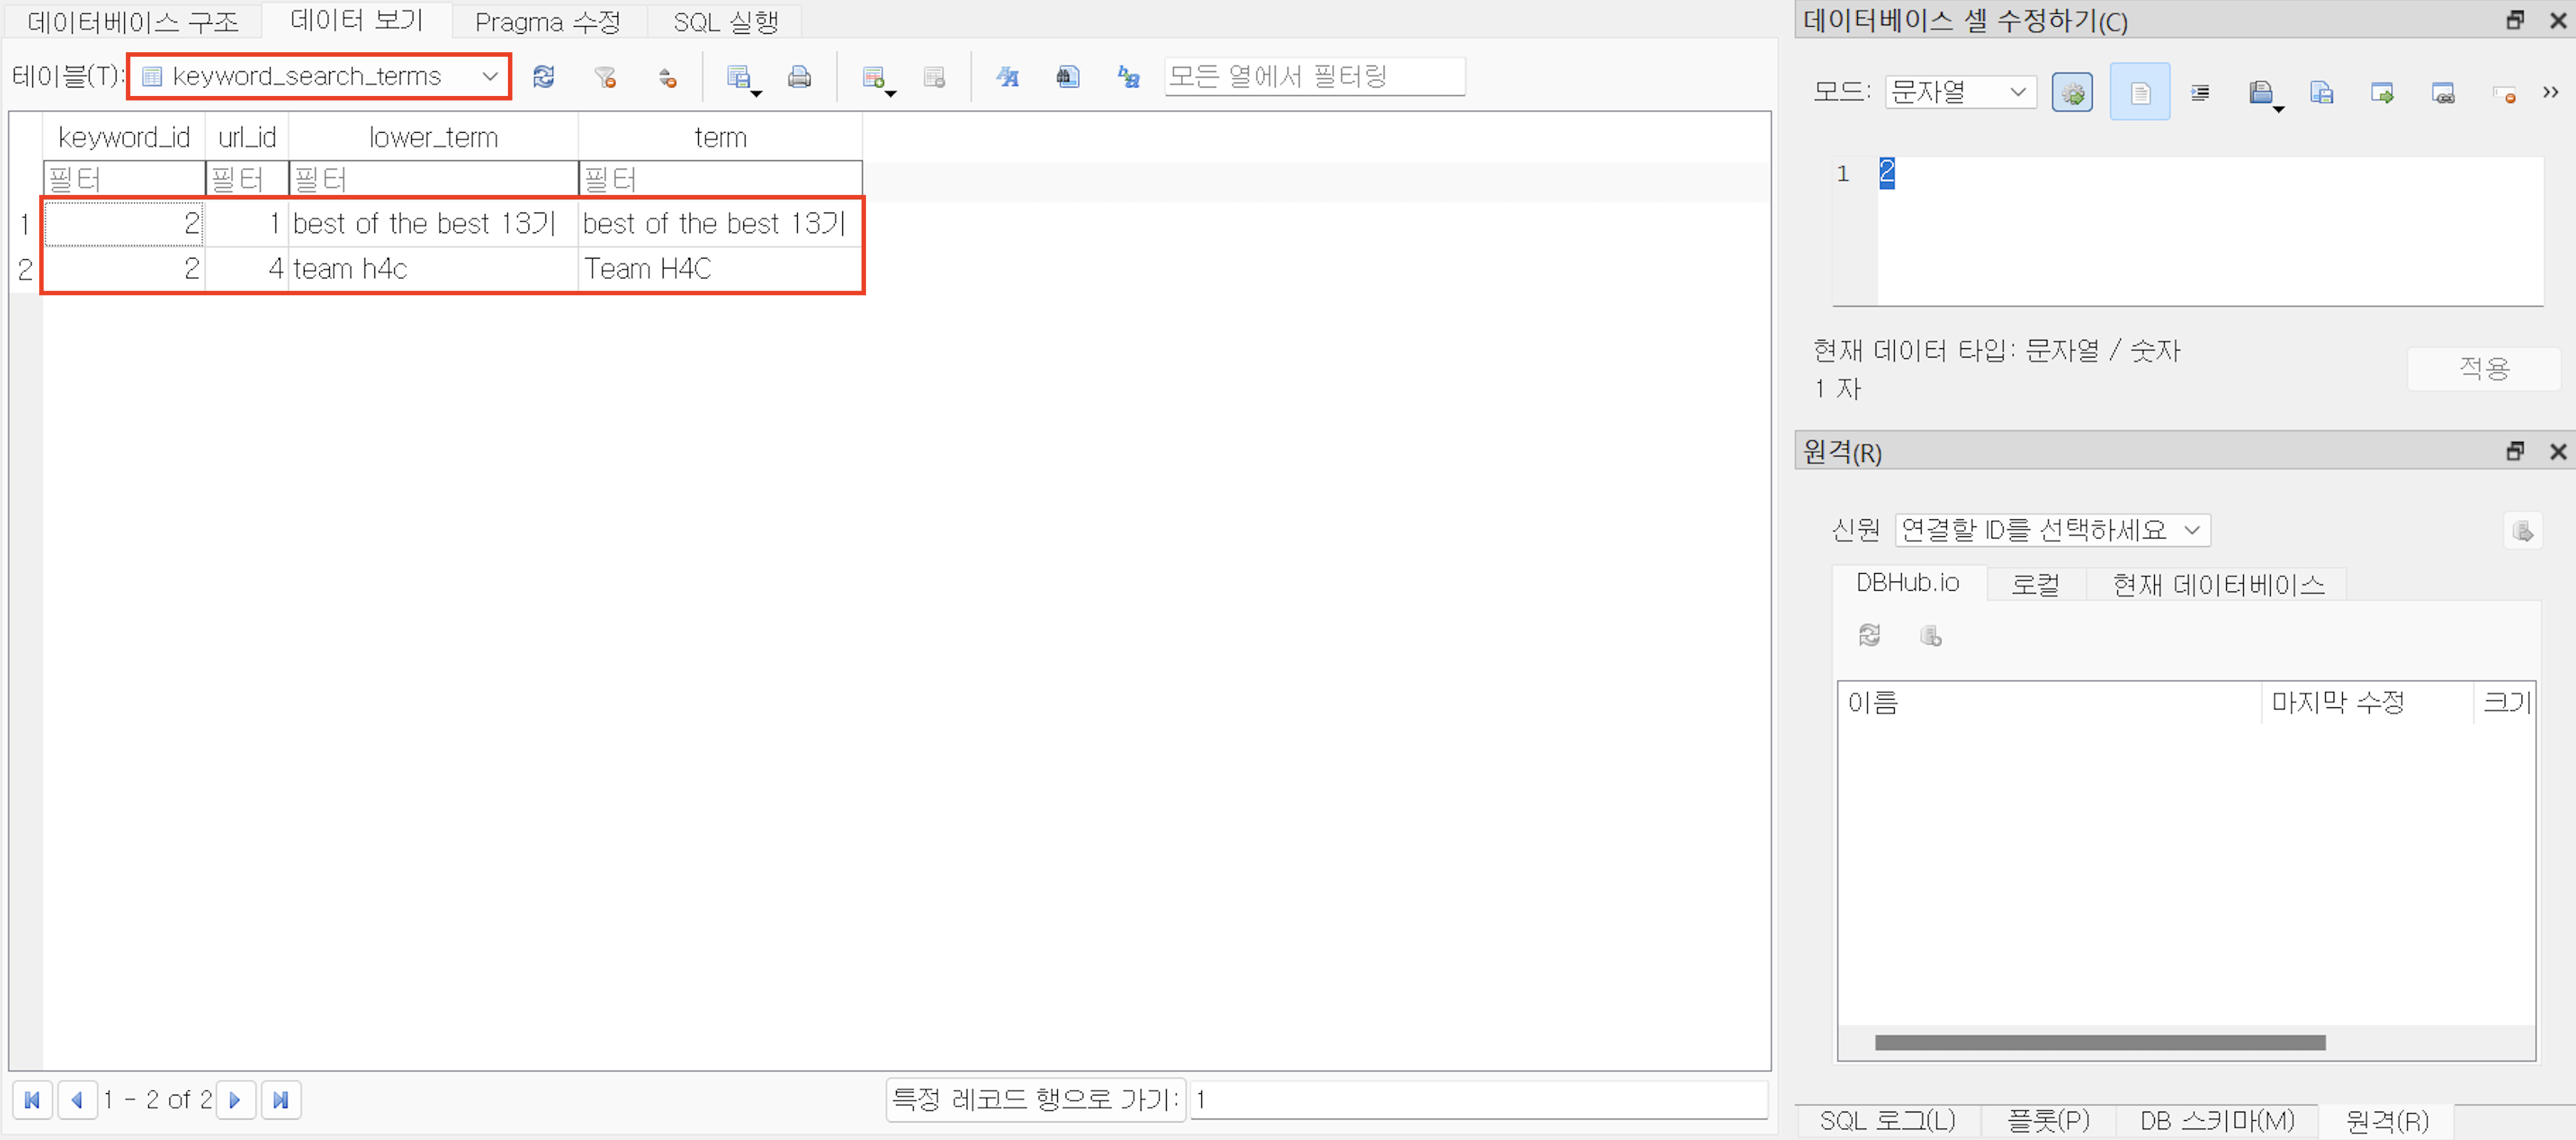This screenshot has height=1140, width=2576.
Task: Open find with binoculars icon
Action: pyautogui.click(x=1067, y=77)
